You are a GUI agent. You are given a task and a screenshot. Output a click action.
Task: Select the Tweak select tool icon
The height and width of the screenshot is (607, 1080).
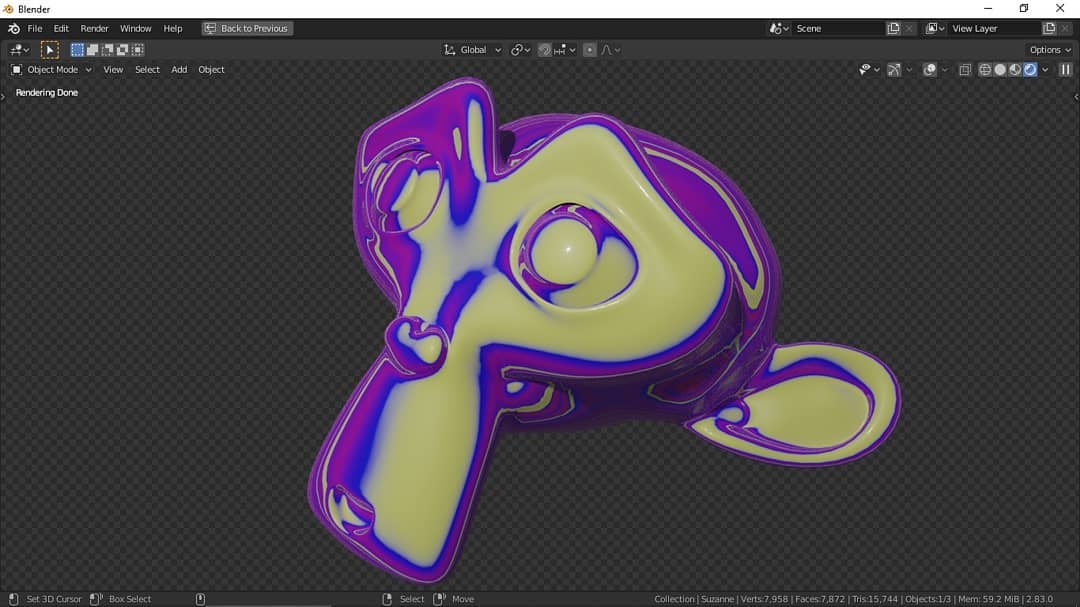click(50, 50)
